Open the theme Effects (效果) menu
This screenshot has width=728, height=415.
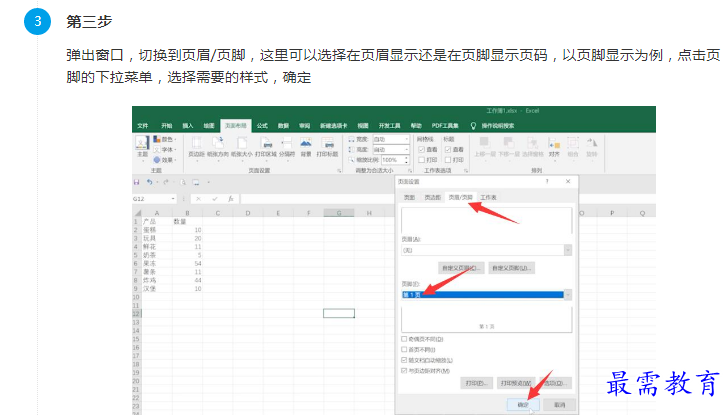[x=164, y=160]
